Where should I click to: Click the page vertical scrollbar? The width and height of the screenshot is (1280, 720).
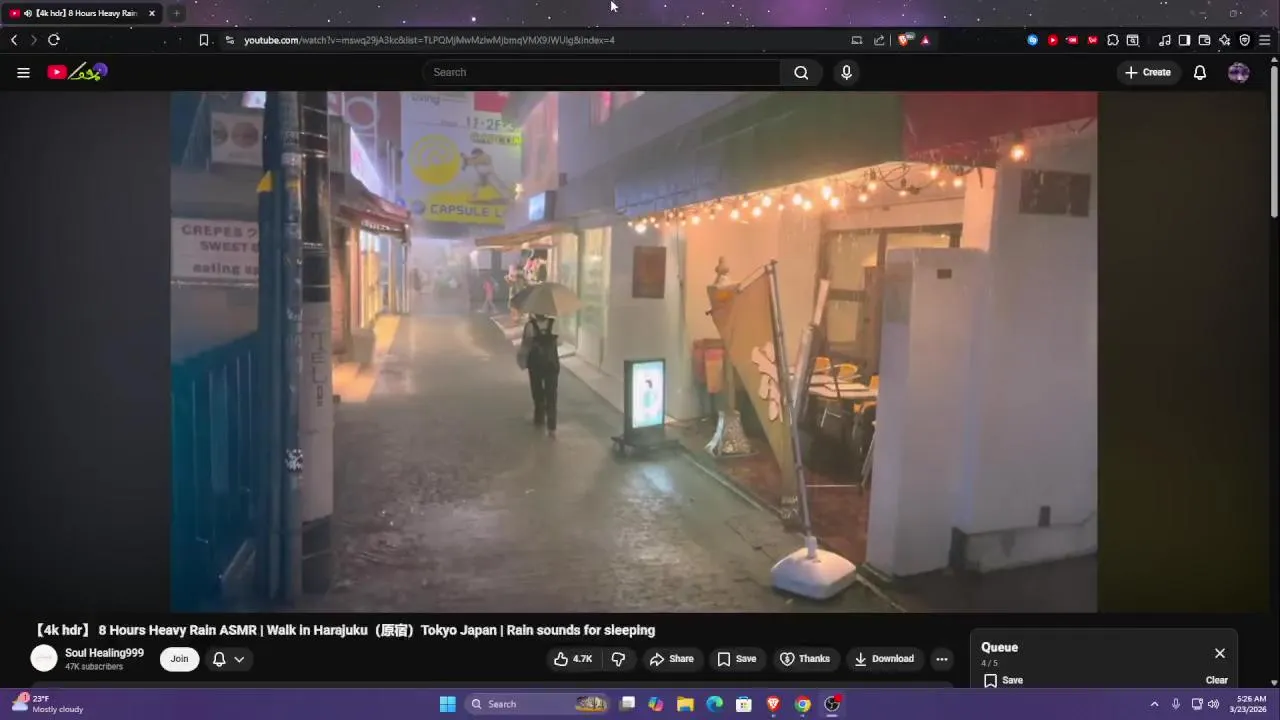1273,140
